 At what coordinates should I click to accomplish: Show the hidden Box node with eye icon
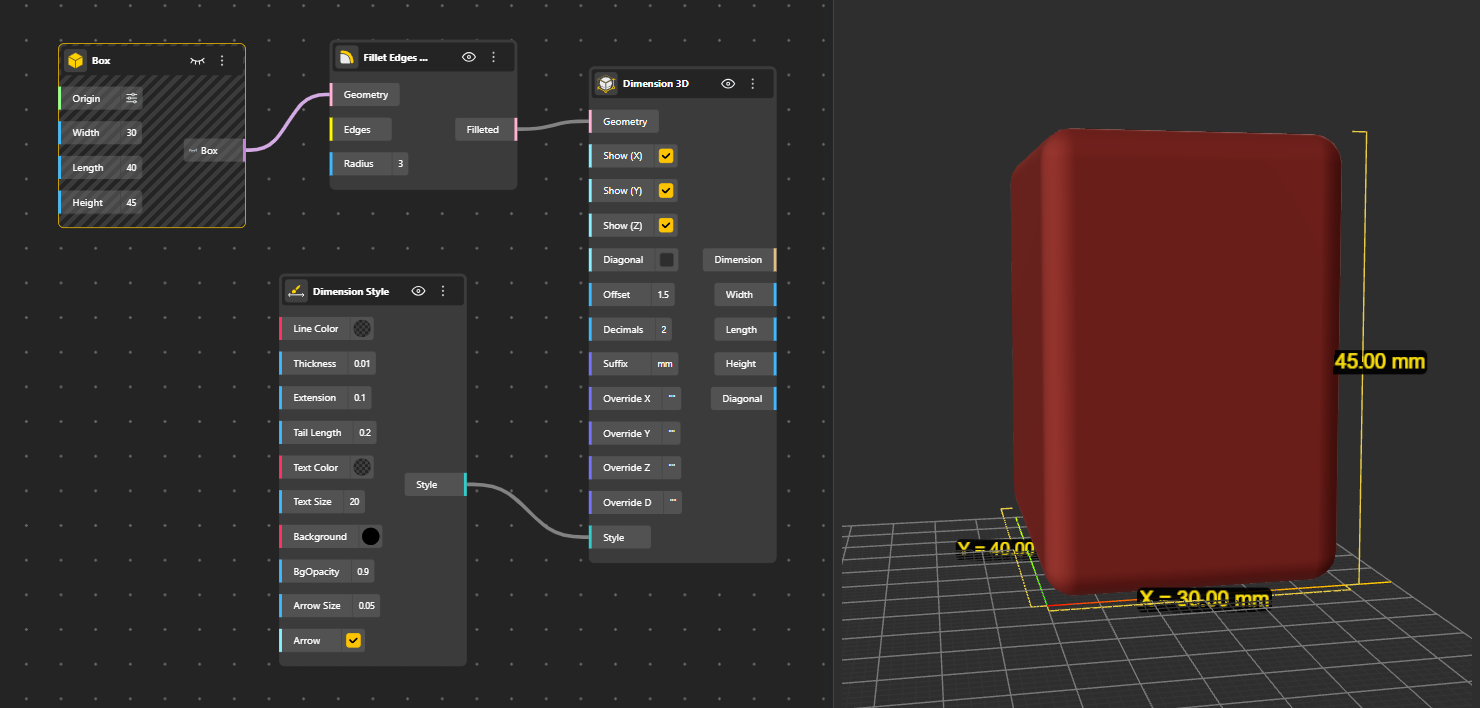click(197, 61)
